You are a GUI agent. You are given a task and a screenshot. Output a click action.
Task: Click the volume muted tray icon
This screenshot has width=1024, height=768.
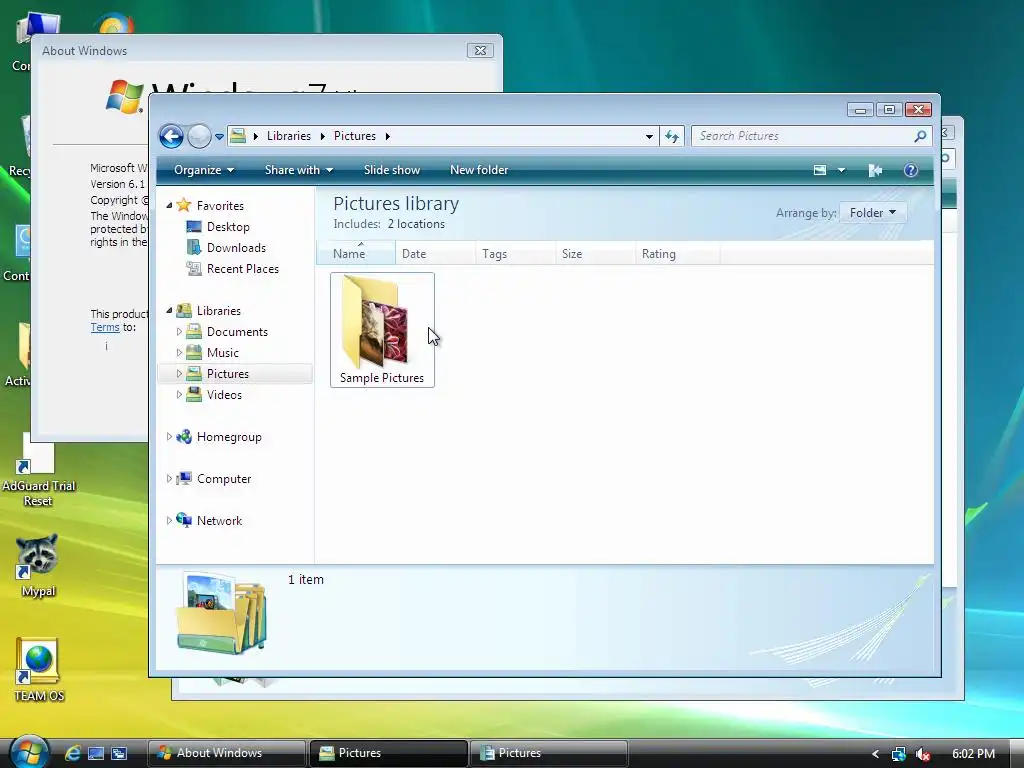[922, 754]
